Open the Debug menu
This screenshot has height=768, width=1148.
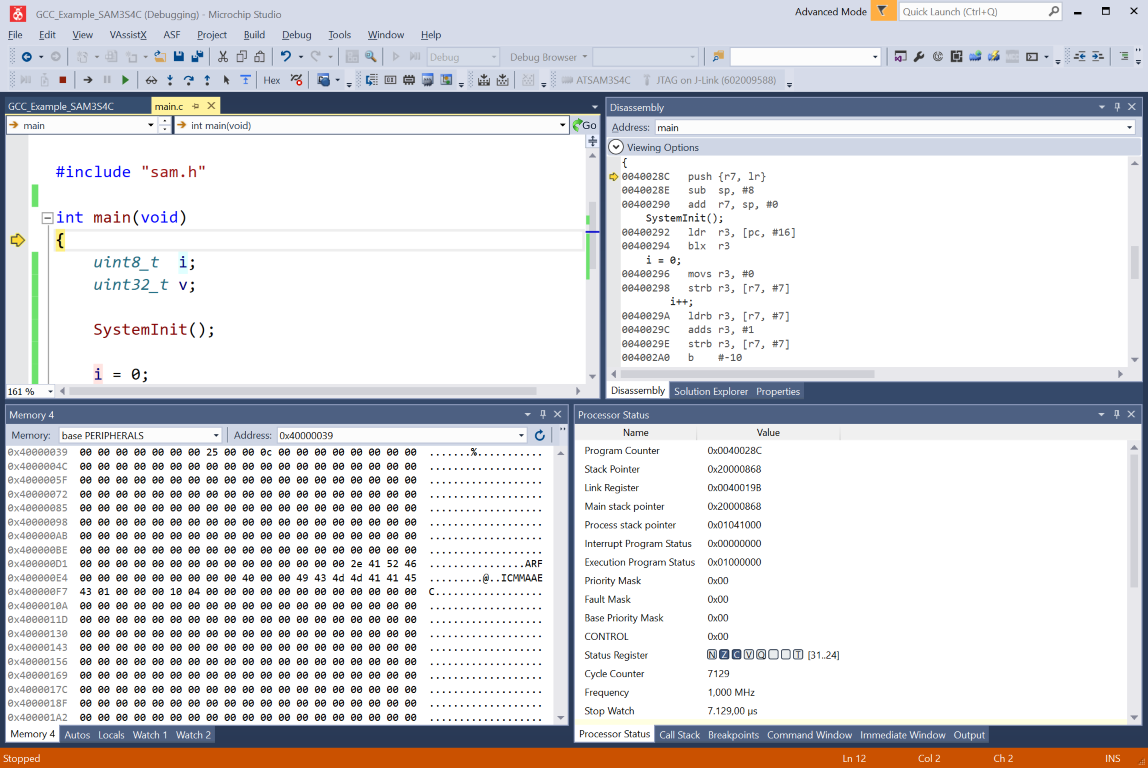[x=297, y=34]
